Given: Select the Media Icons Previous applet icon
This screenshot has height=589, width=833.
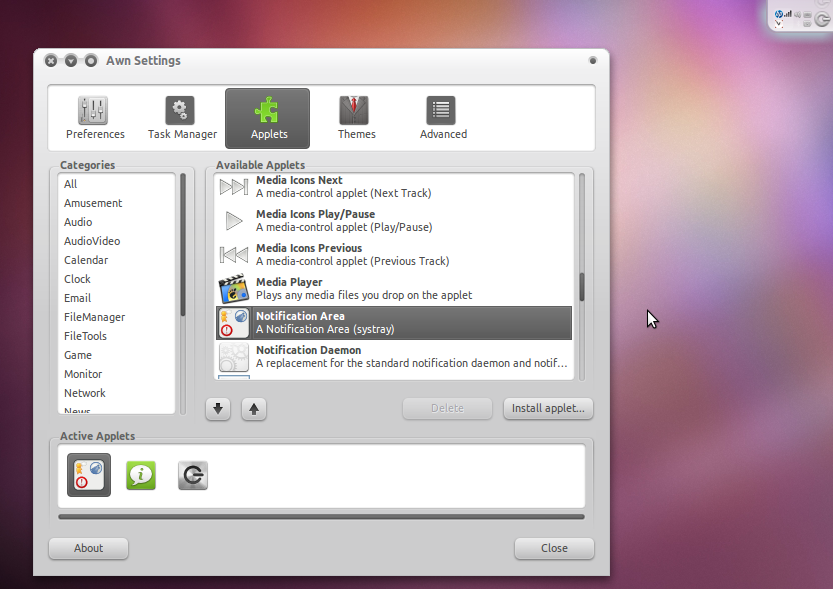Looking at the screenshot, I should (x=233, y=255).
